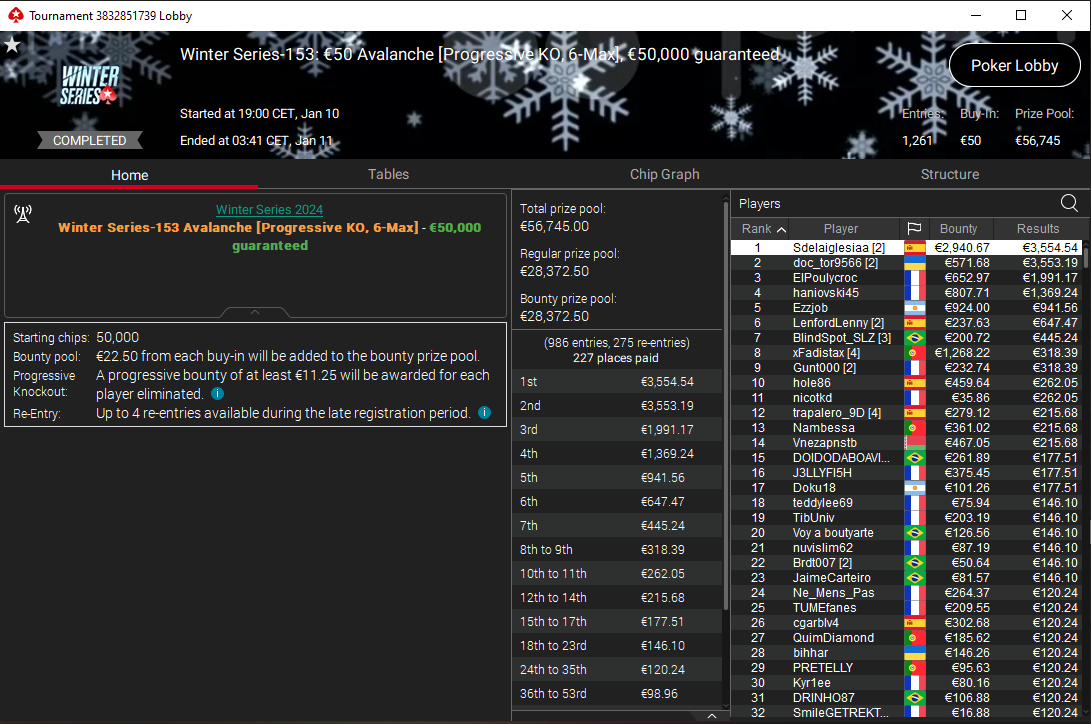The image size is (1091, 724).
Task: Select player JaimeCarteiro row
Action: pyautogui.click(x=907, y=578)
